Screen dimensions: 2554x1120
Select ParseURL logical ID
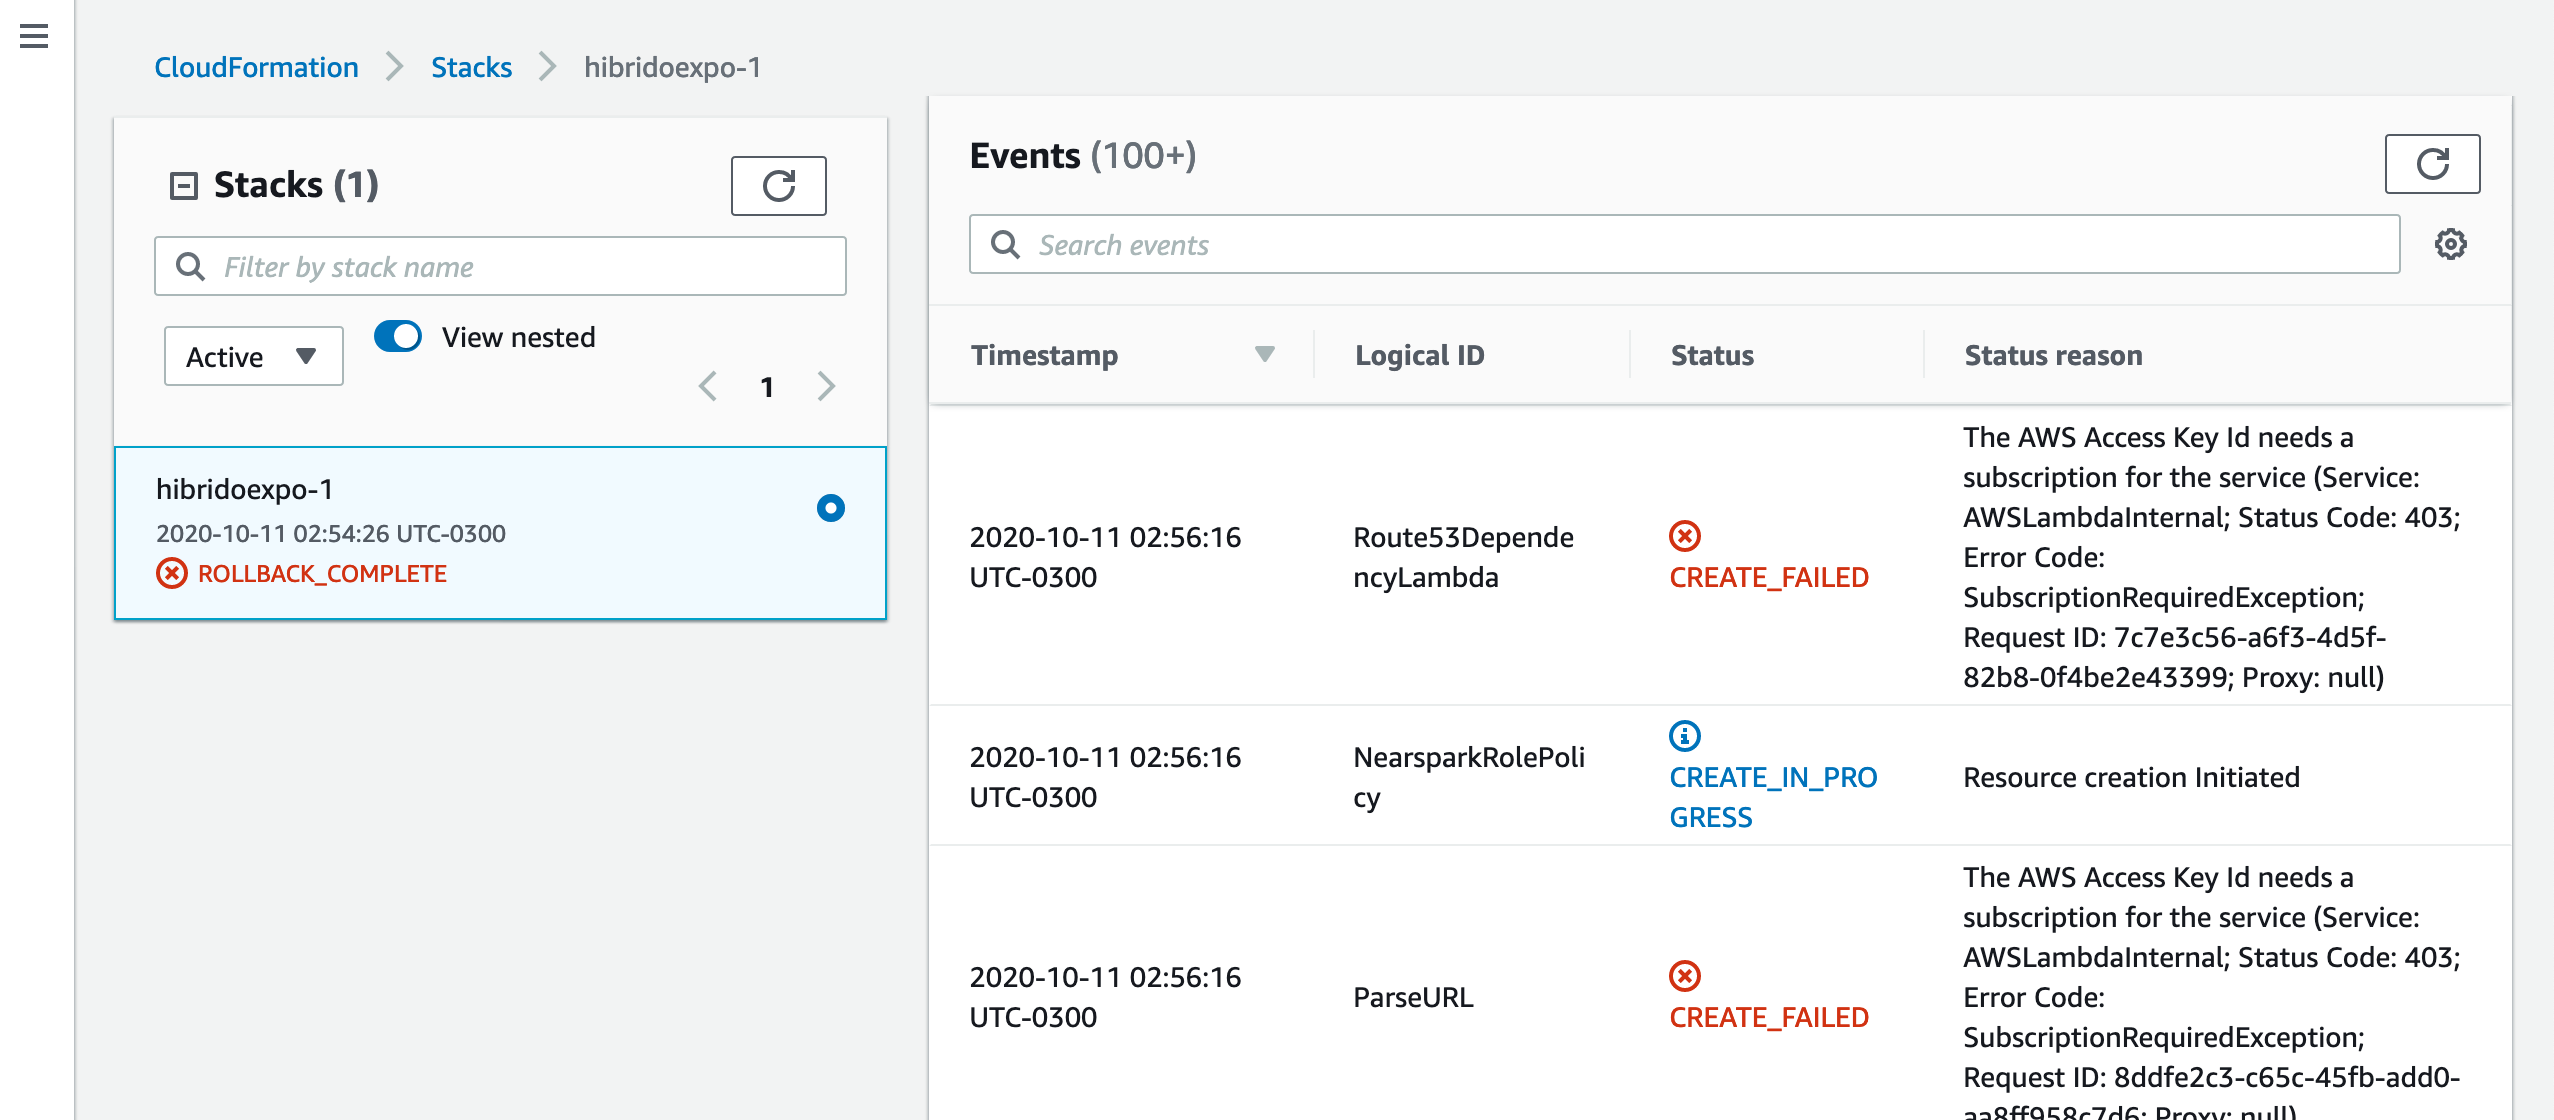[x=1413, y=997]
